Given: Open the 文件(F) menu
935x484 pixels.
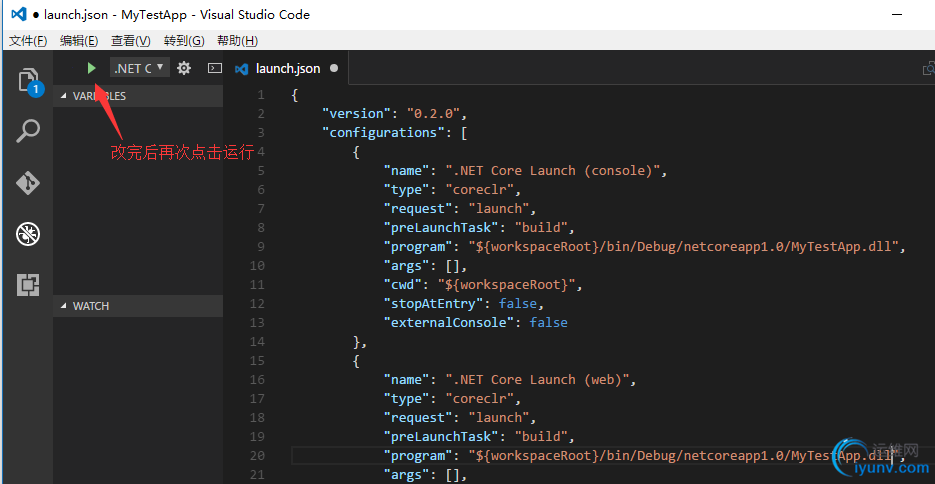Looking at the screenshot, I should point(28,41).
